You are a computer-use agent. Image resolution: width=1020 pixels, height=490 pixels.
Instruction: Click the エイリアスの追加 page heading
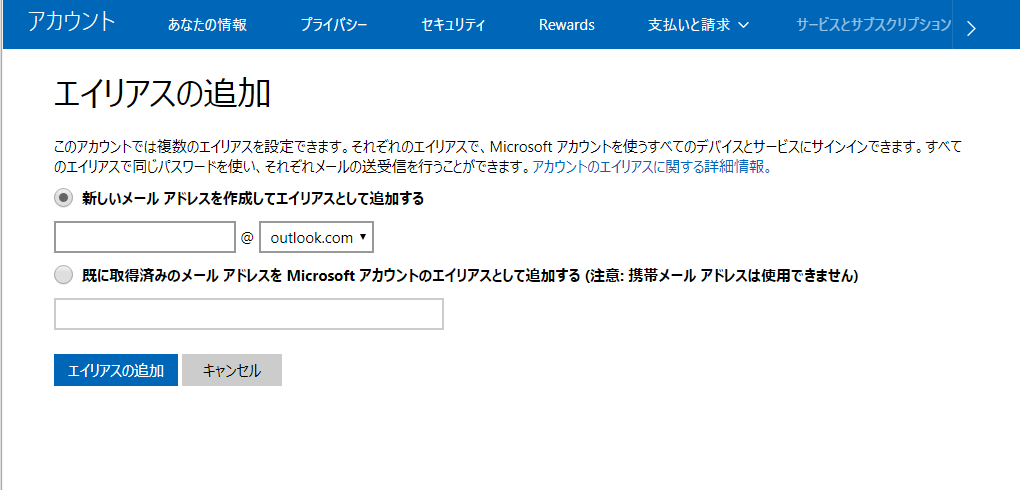click(162, 94)
